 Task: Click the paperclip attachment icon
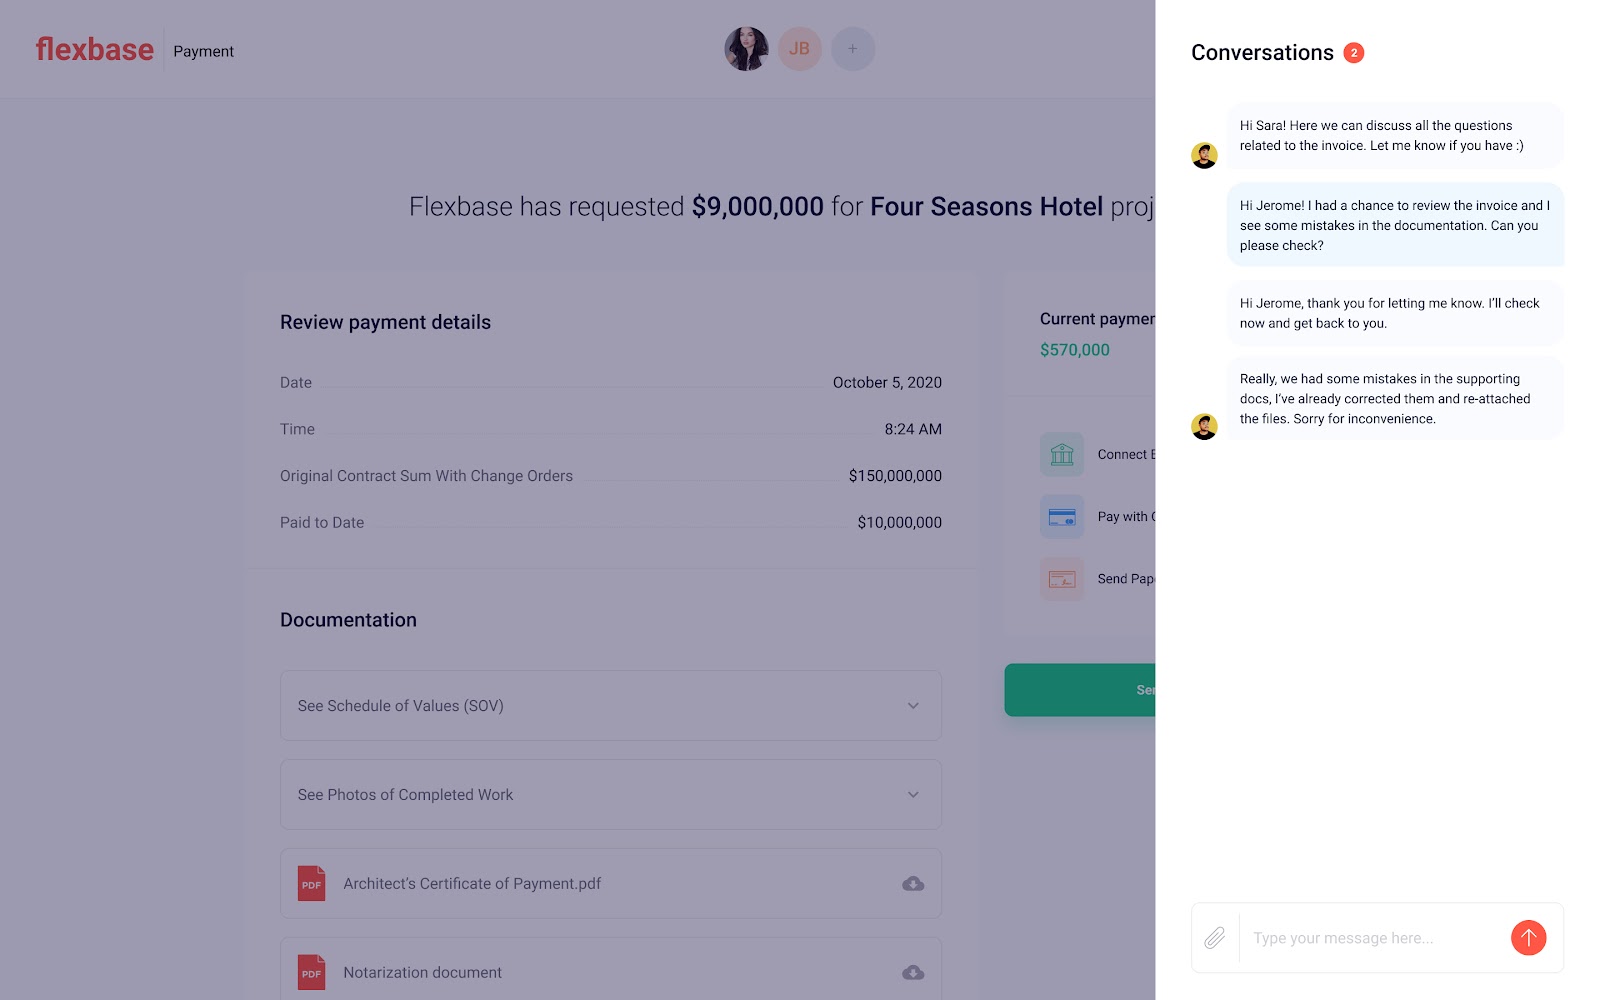(1214, 938)
